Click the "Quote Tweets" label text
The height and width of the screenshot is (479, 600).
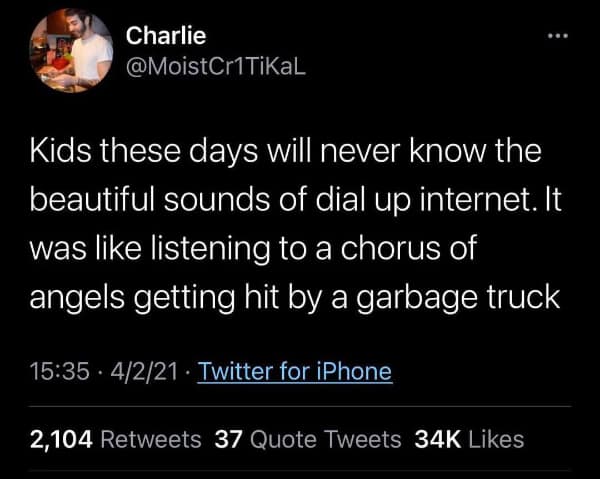(x=325, y=439)
